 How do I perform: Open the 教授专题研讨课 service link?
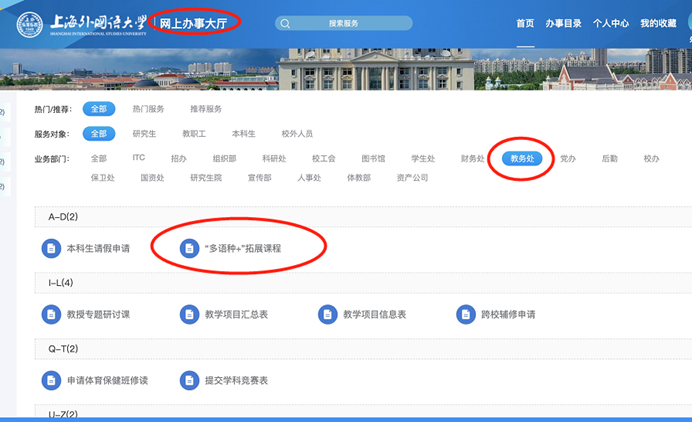tap(98, 315)
